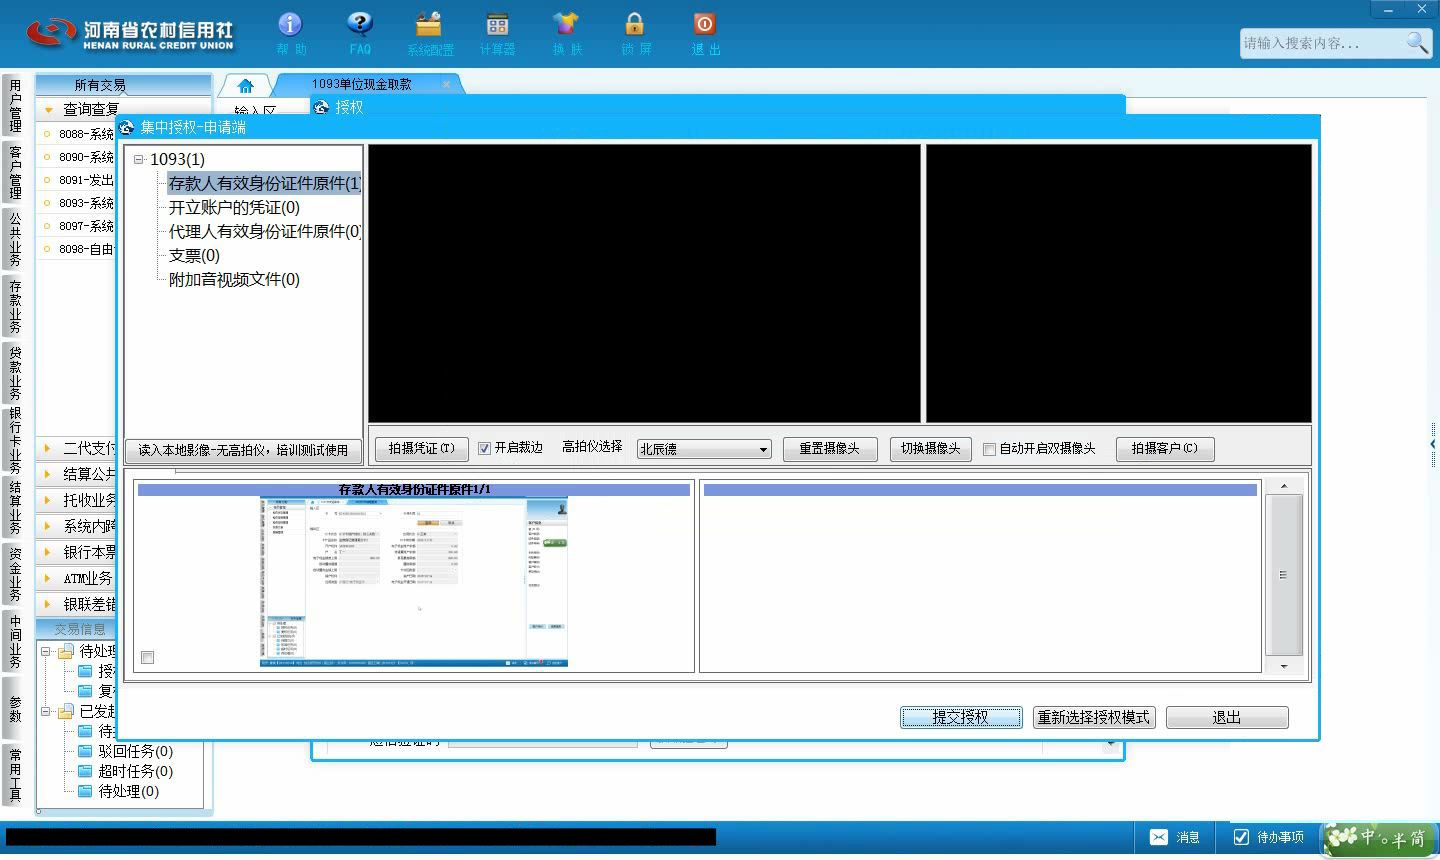Expand the 托收业务 category
Image resolution: width=1440 pixels, height=860 pixels.
click(47, 500)
